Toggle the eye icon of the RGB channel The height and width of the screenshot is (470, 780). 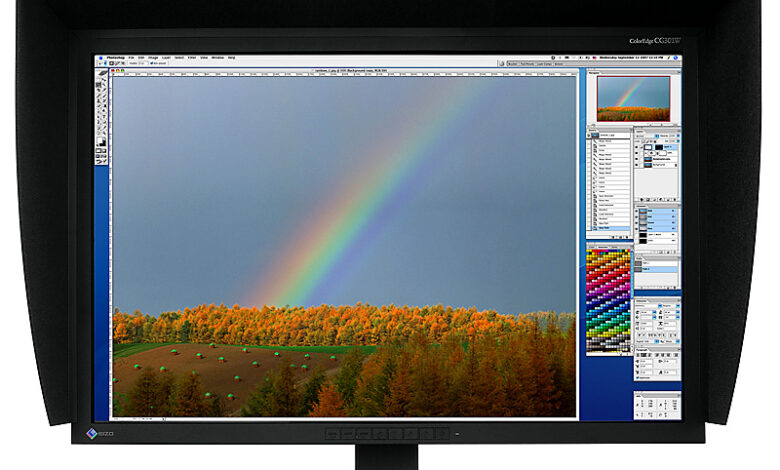[636, 211]
